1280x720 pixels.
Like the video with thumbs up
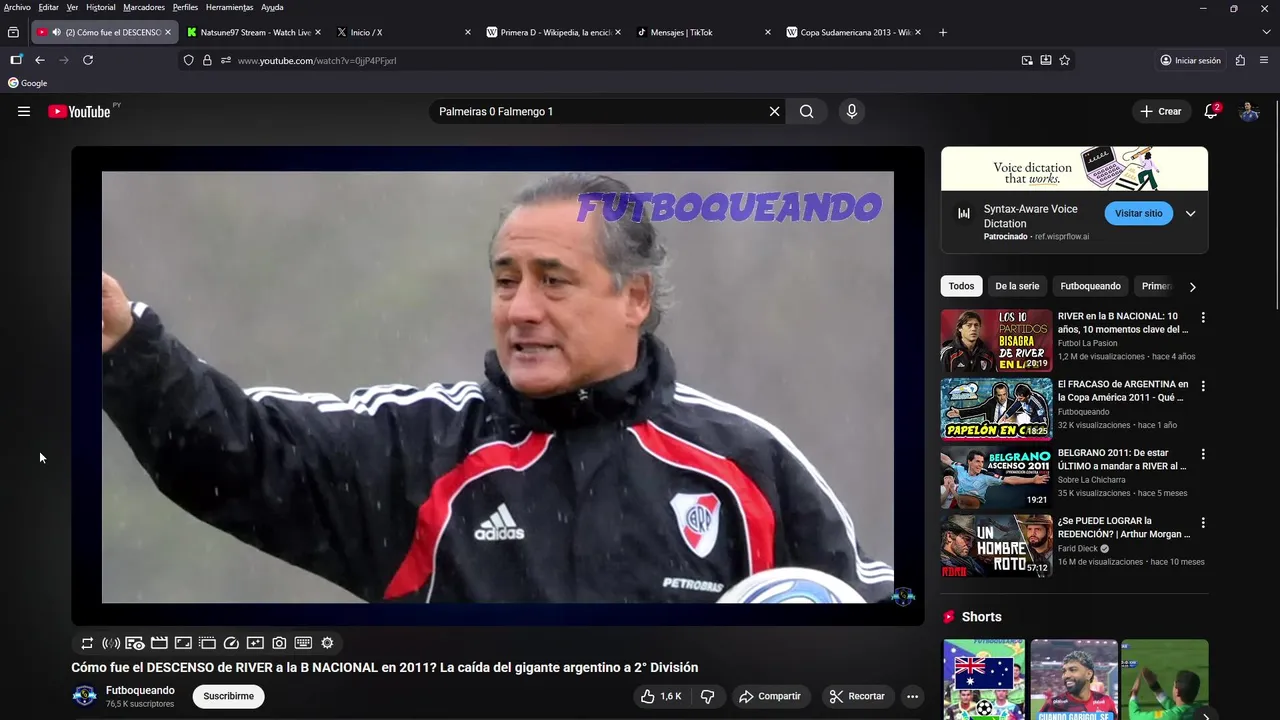[x=661, y=696]
